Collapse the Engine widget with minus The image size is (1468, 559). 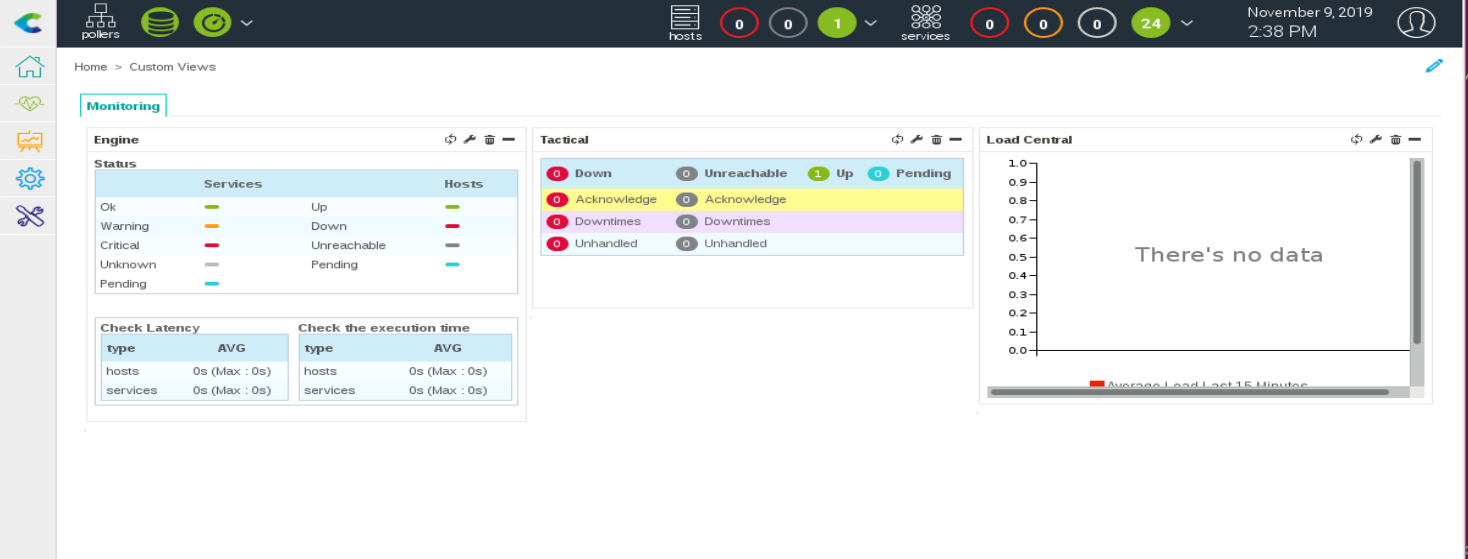tap(509, 140)
